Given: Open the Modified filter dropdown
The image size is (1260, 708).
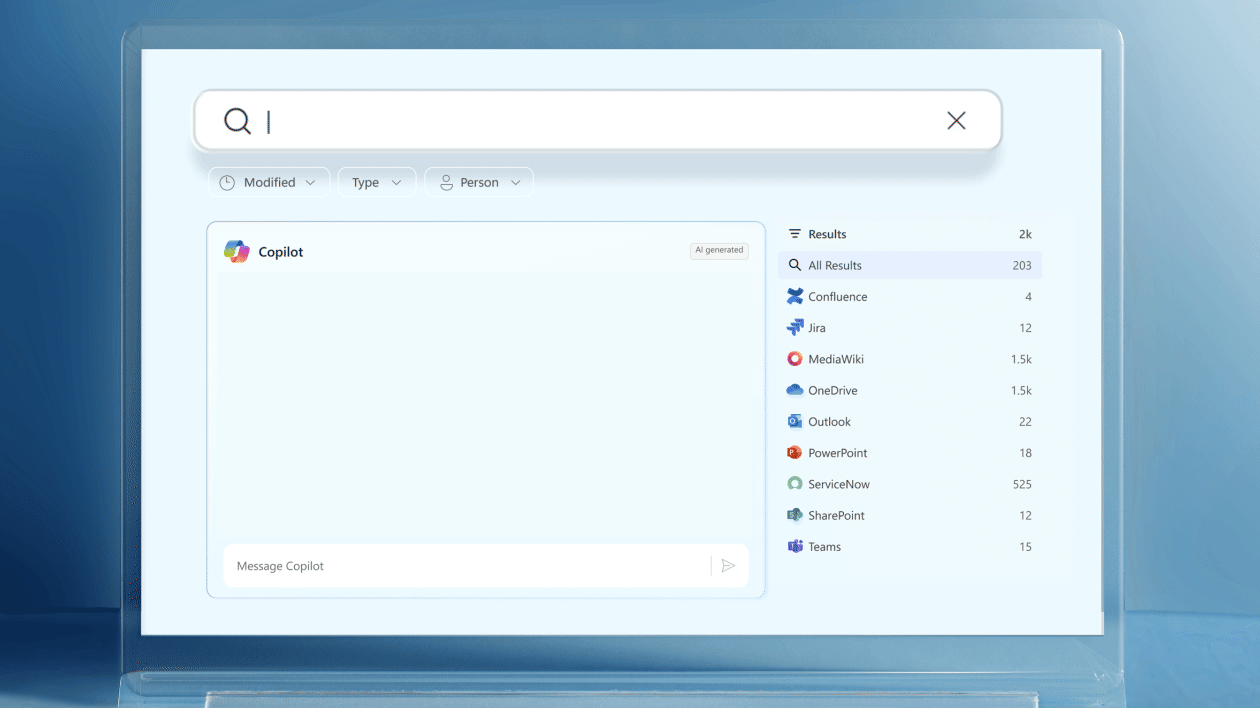Looking at the screenshot, I should click(269, 182).
